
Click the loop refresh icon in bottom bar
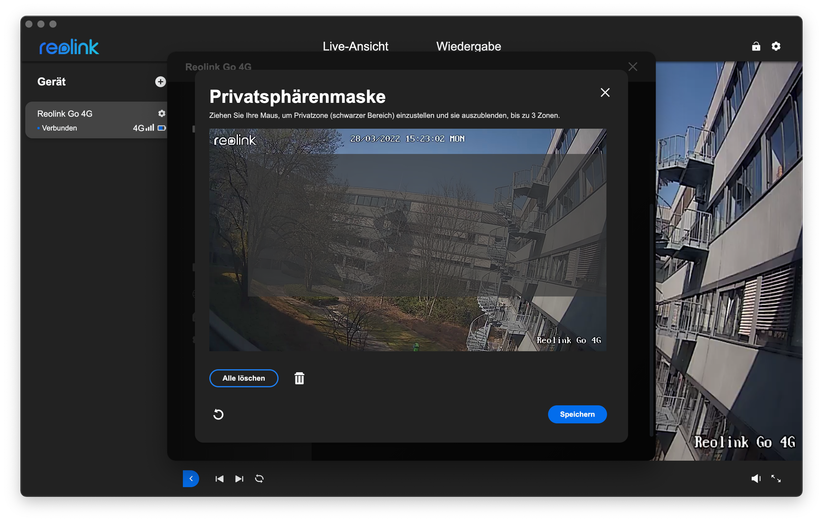(x=259, y=479)
